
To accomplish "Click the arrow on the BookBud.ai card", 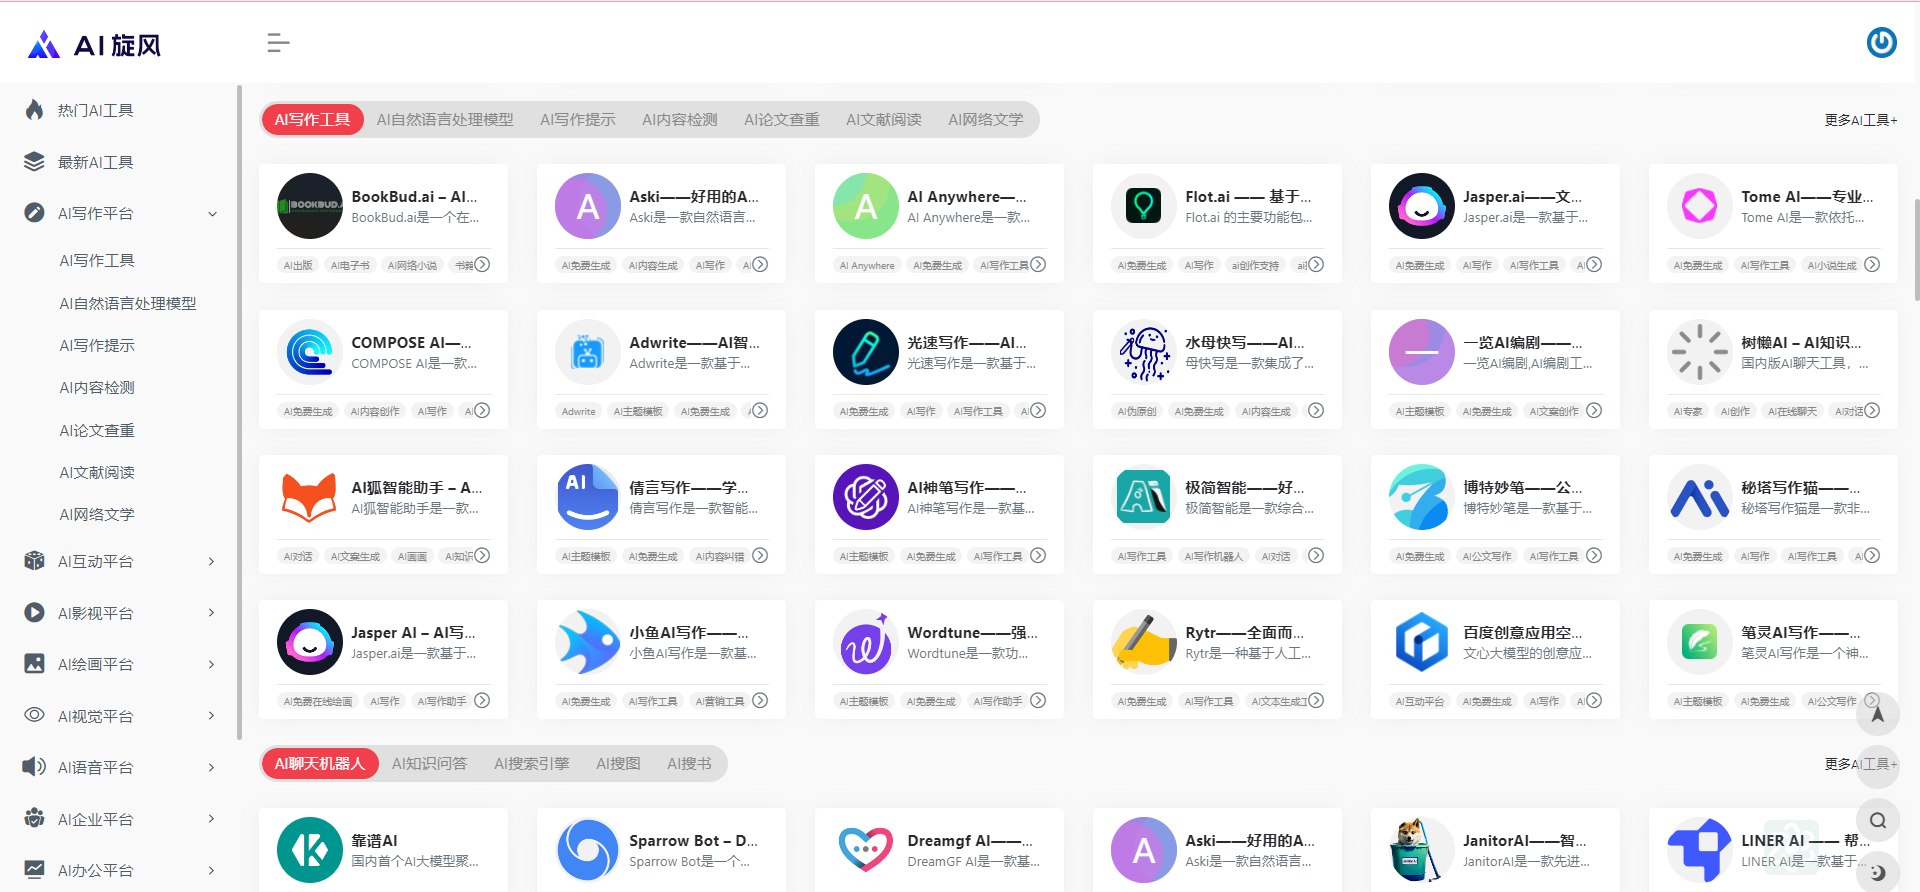I will click(482, 264).
